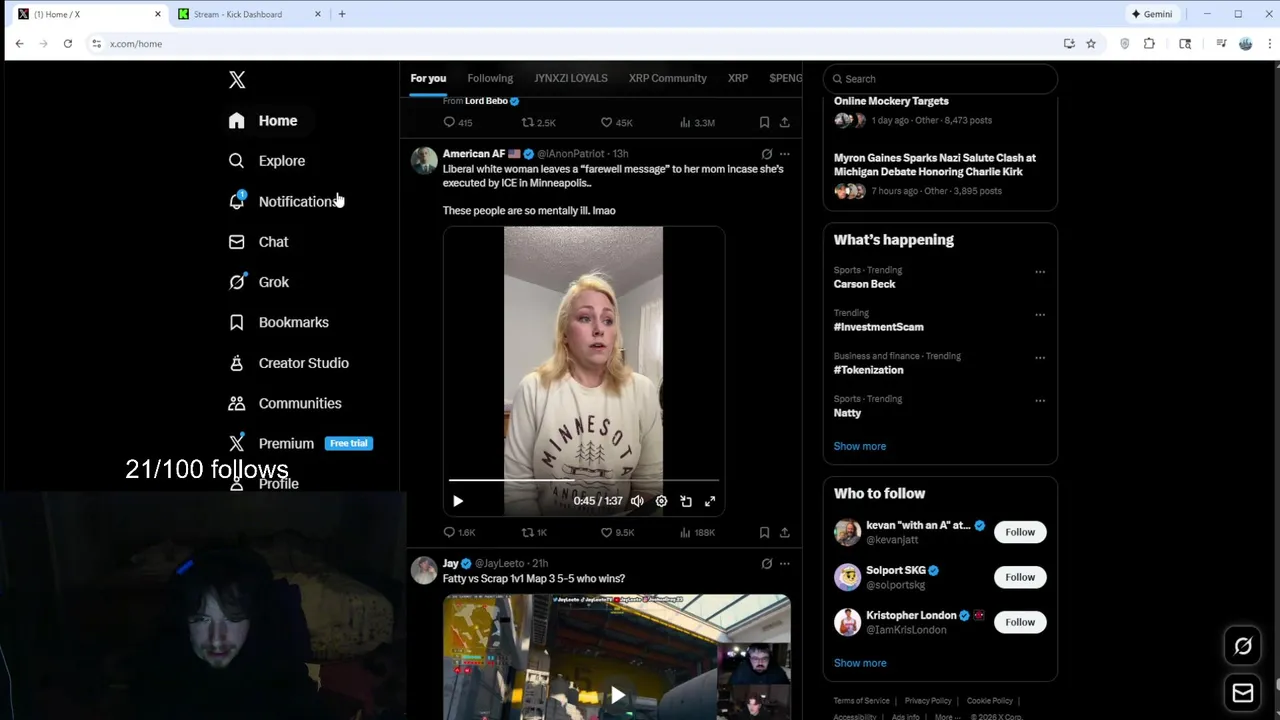Follow Solport SKG
This screenshot has height=720, width=1280.
[1020, 577]
